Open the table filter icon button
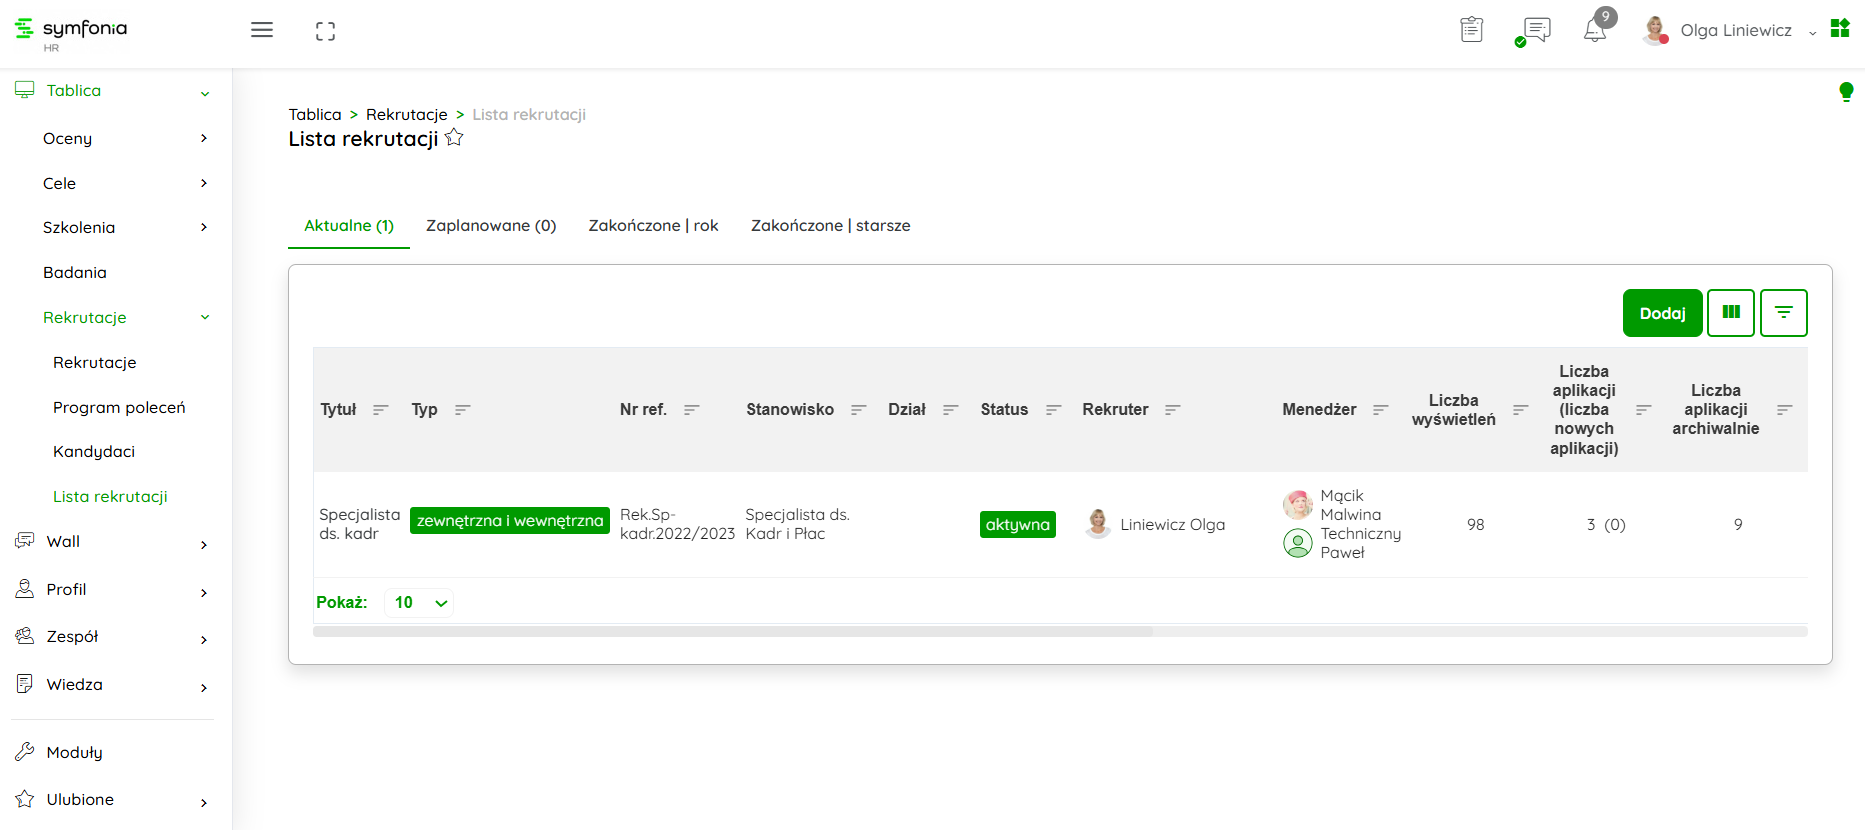This screenshot has width=1865, height=830. 1783,313
